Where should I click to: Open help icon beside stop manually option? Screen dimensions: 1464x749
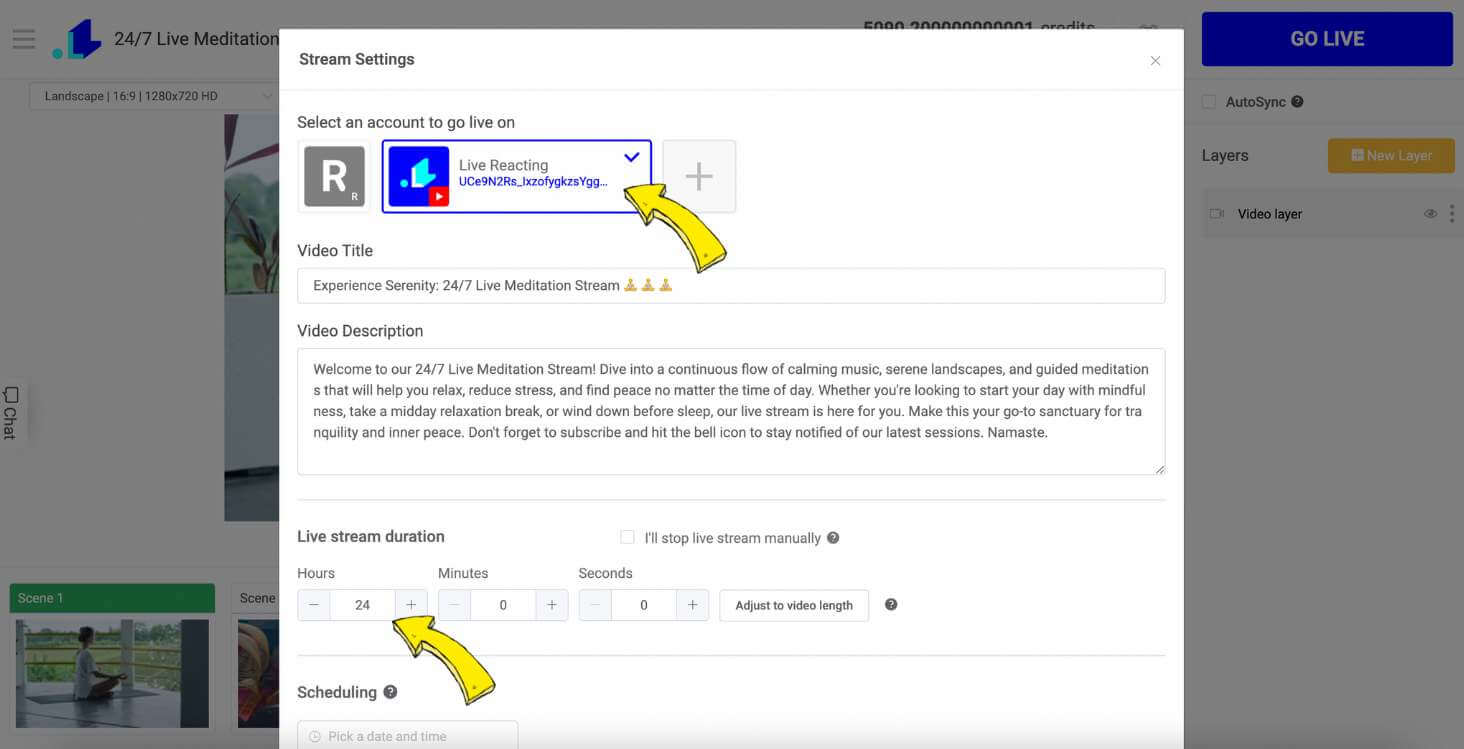coord(833,537)
